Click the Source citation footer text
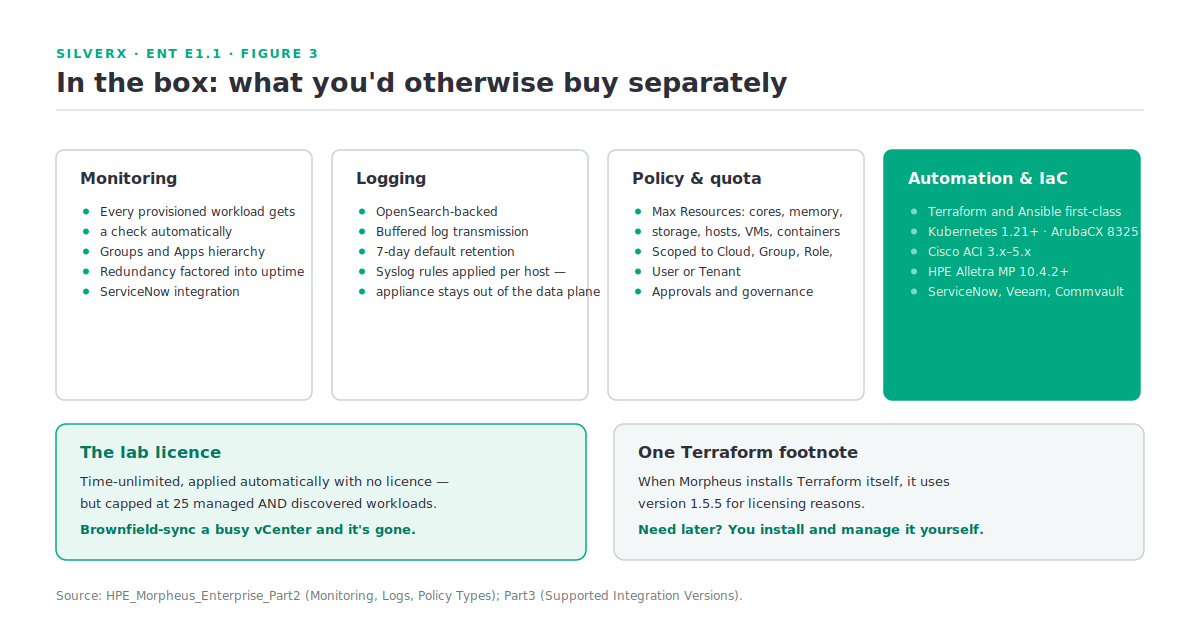The width and height of the screenshot is (1200, 630). tap(399, 596)
